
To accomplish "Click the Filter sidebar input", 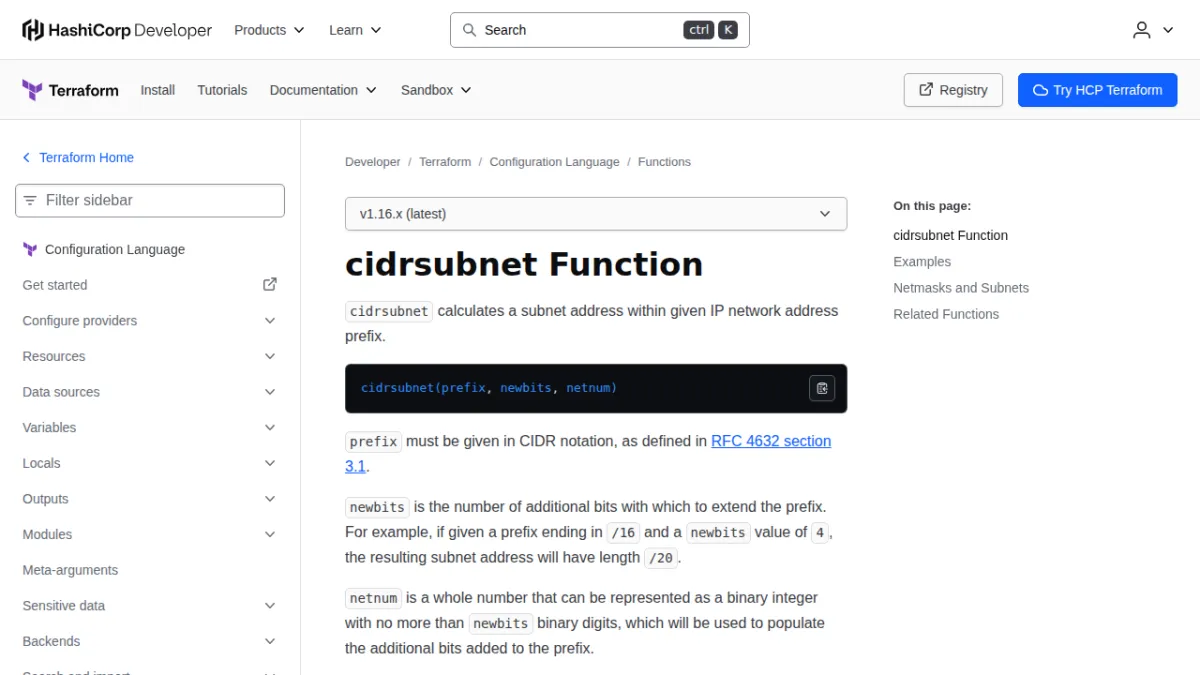I will [150, 201].
